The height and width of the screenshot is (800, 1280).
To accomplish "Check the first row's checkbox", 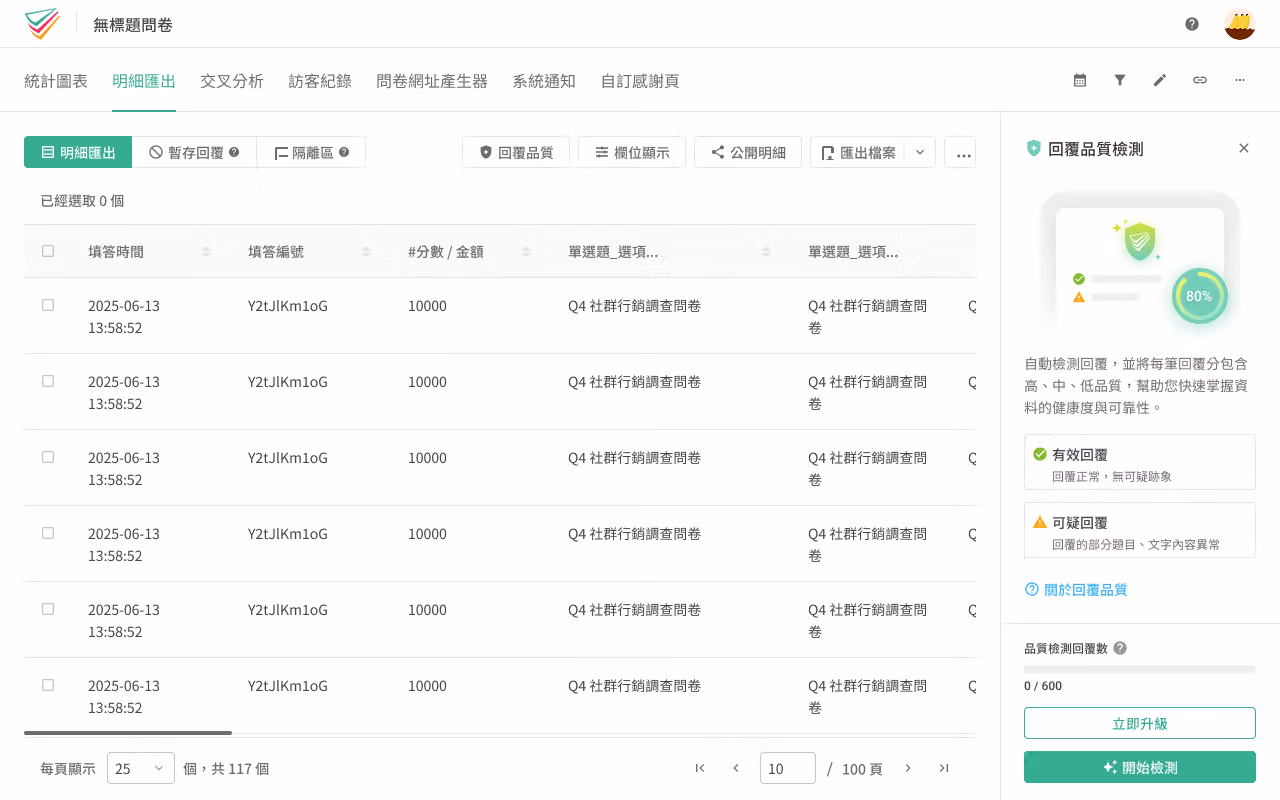I will (48, 305).
